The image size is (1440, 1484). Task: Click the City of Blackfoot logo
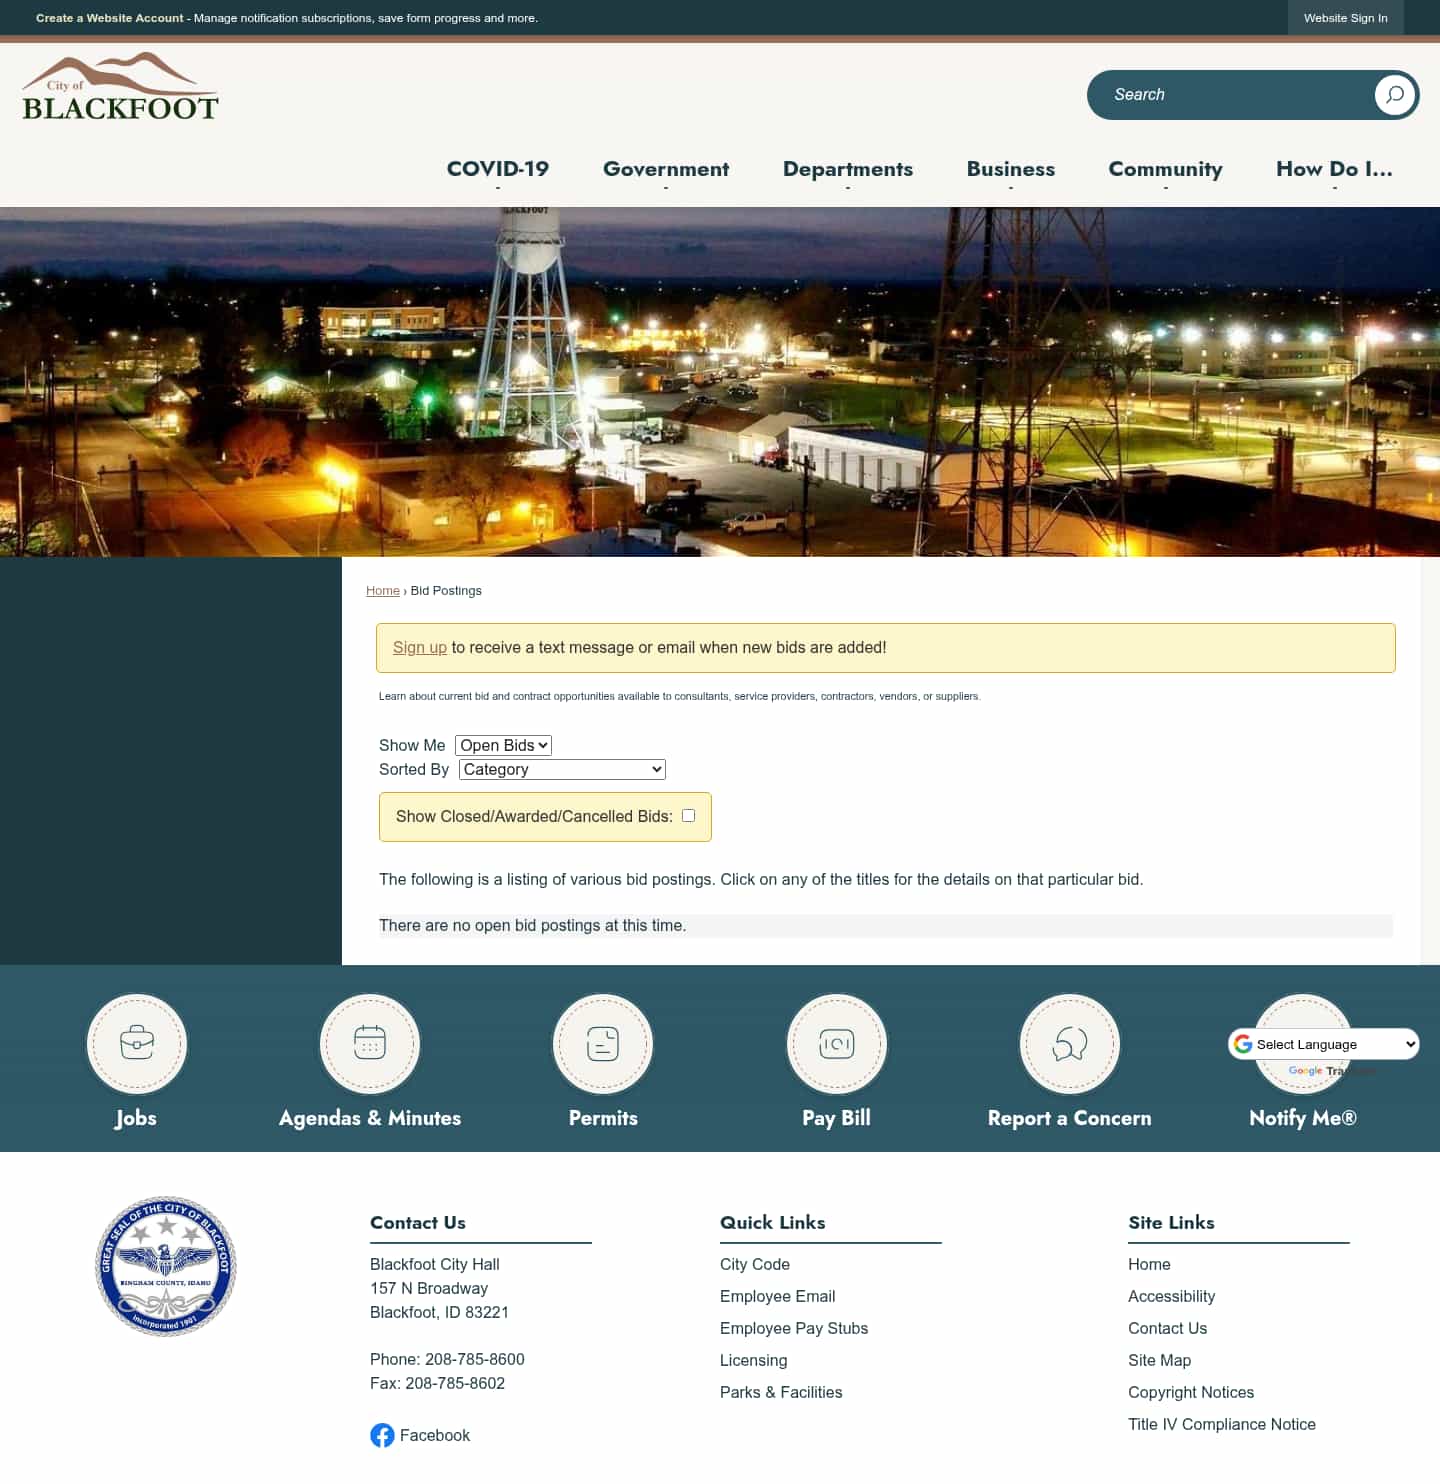click(x=119, y=86)
